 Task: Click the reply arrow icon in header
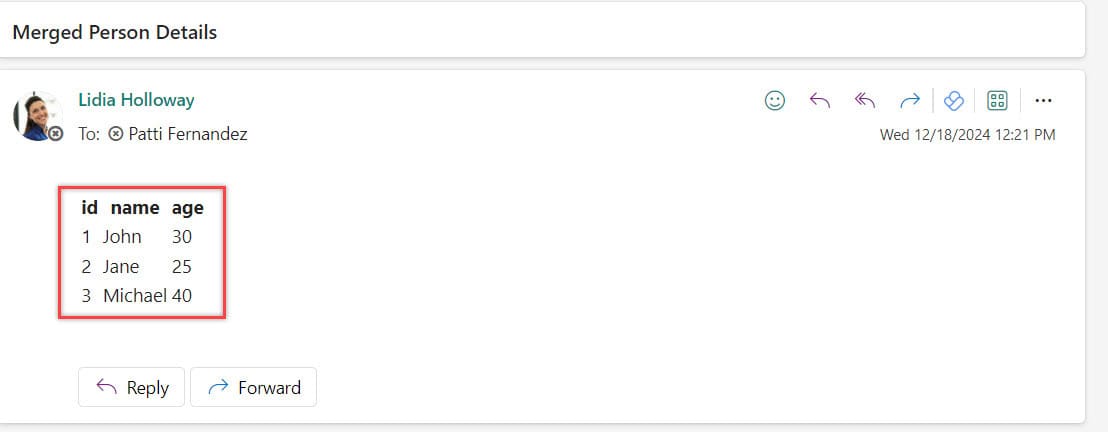coord(820,100)
